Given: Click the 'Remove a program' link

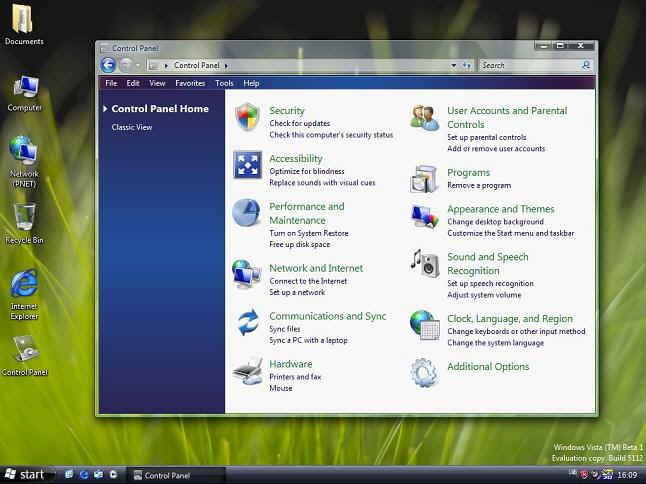Looking at the screenshot, I should tap(479, 186).
